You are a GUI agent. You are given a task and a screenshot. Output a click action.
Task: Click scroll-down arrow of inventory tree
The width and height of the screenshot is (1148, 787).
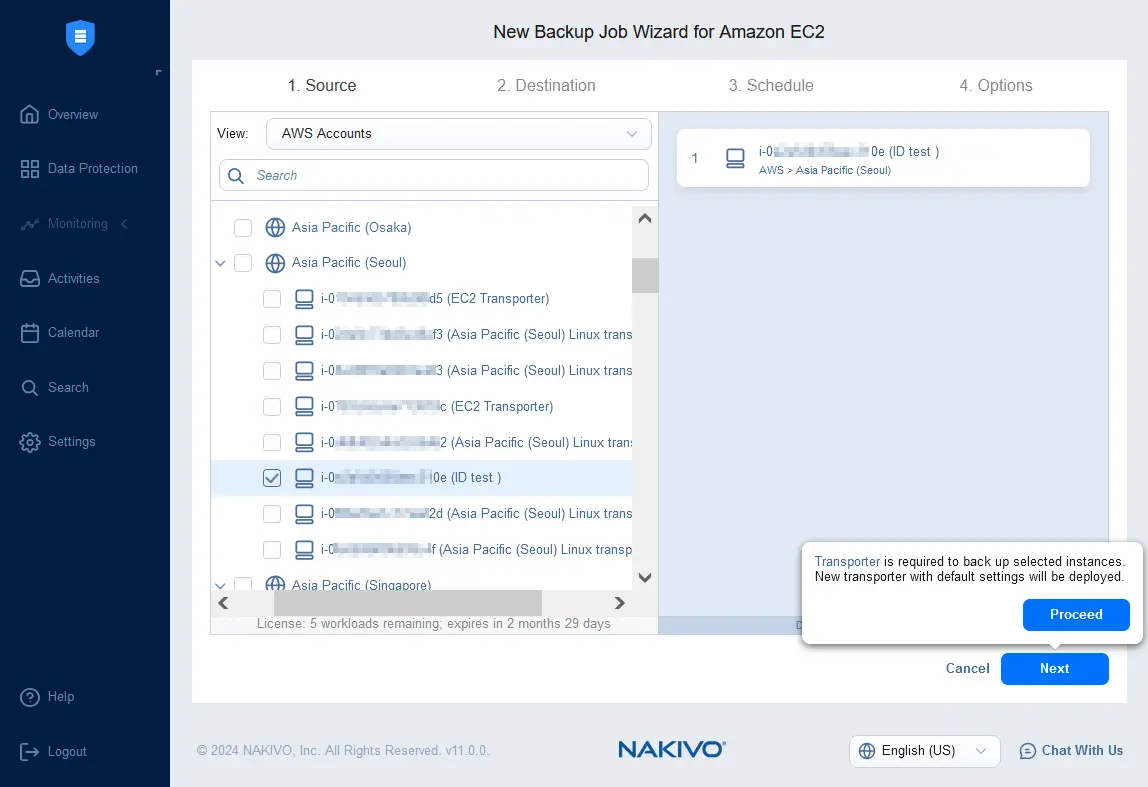coord(645,578)
